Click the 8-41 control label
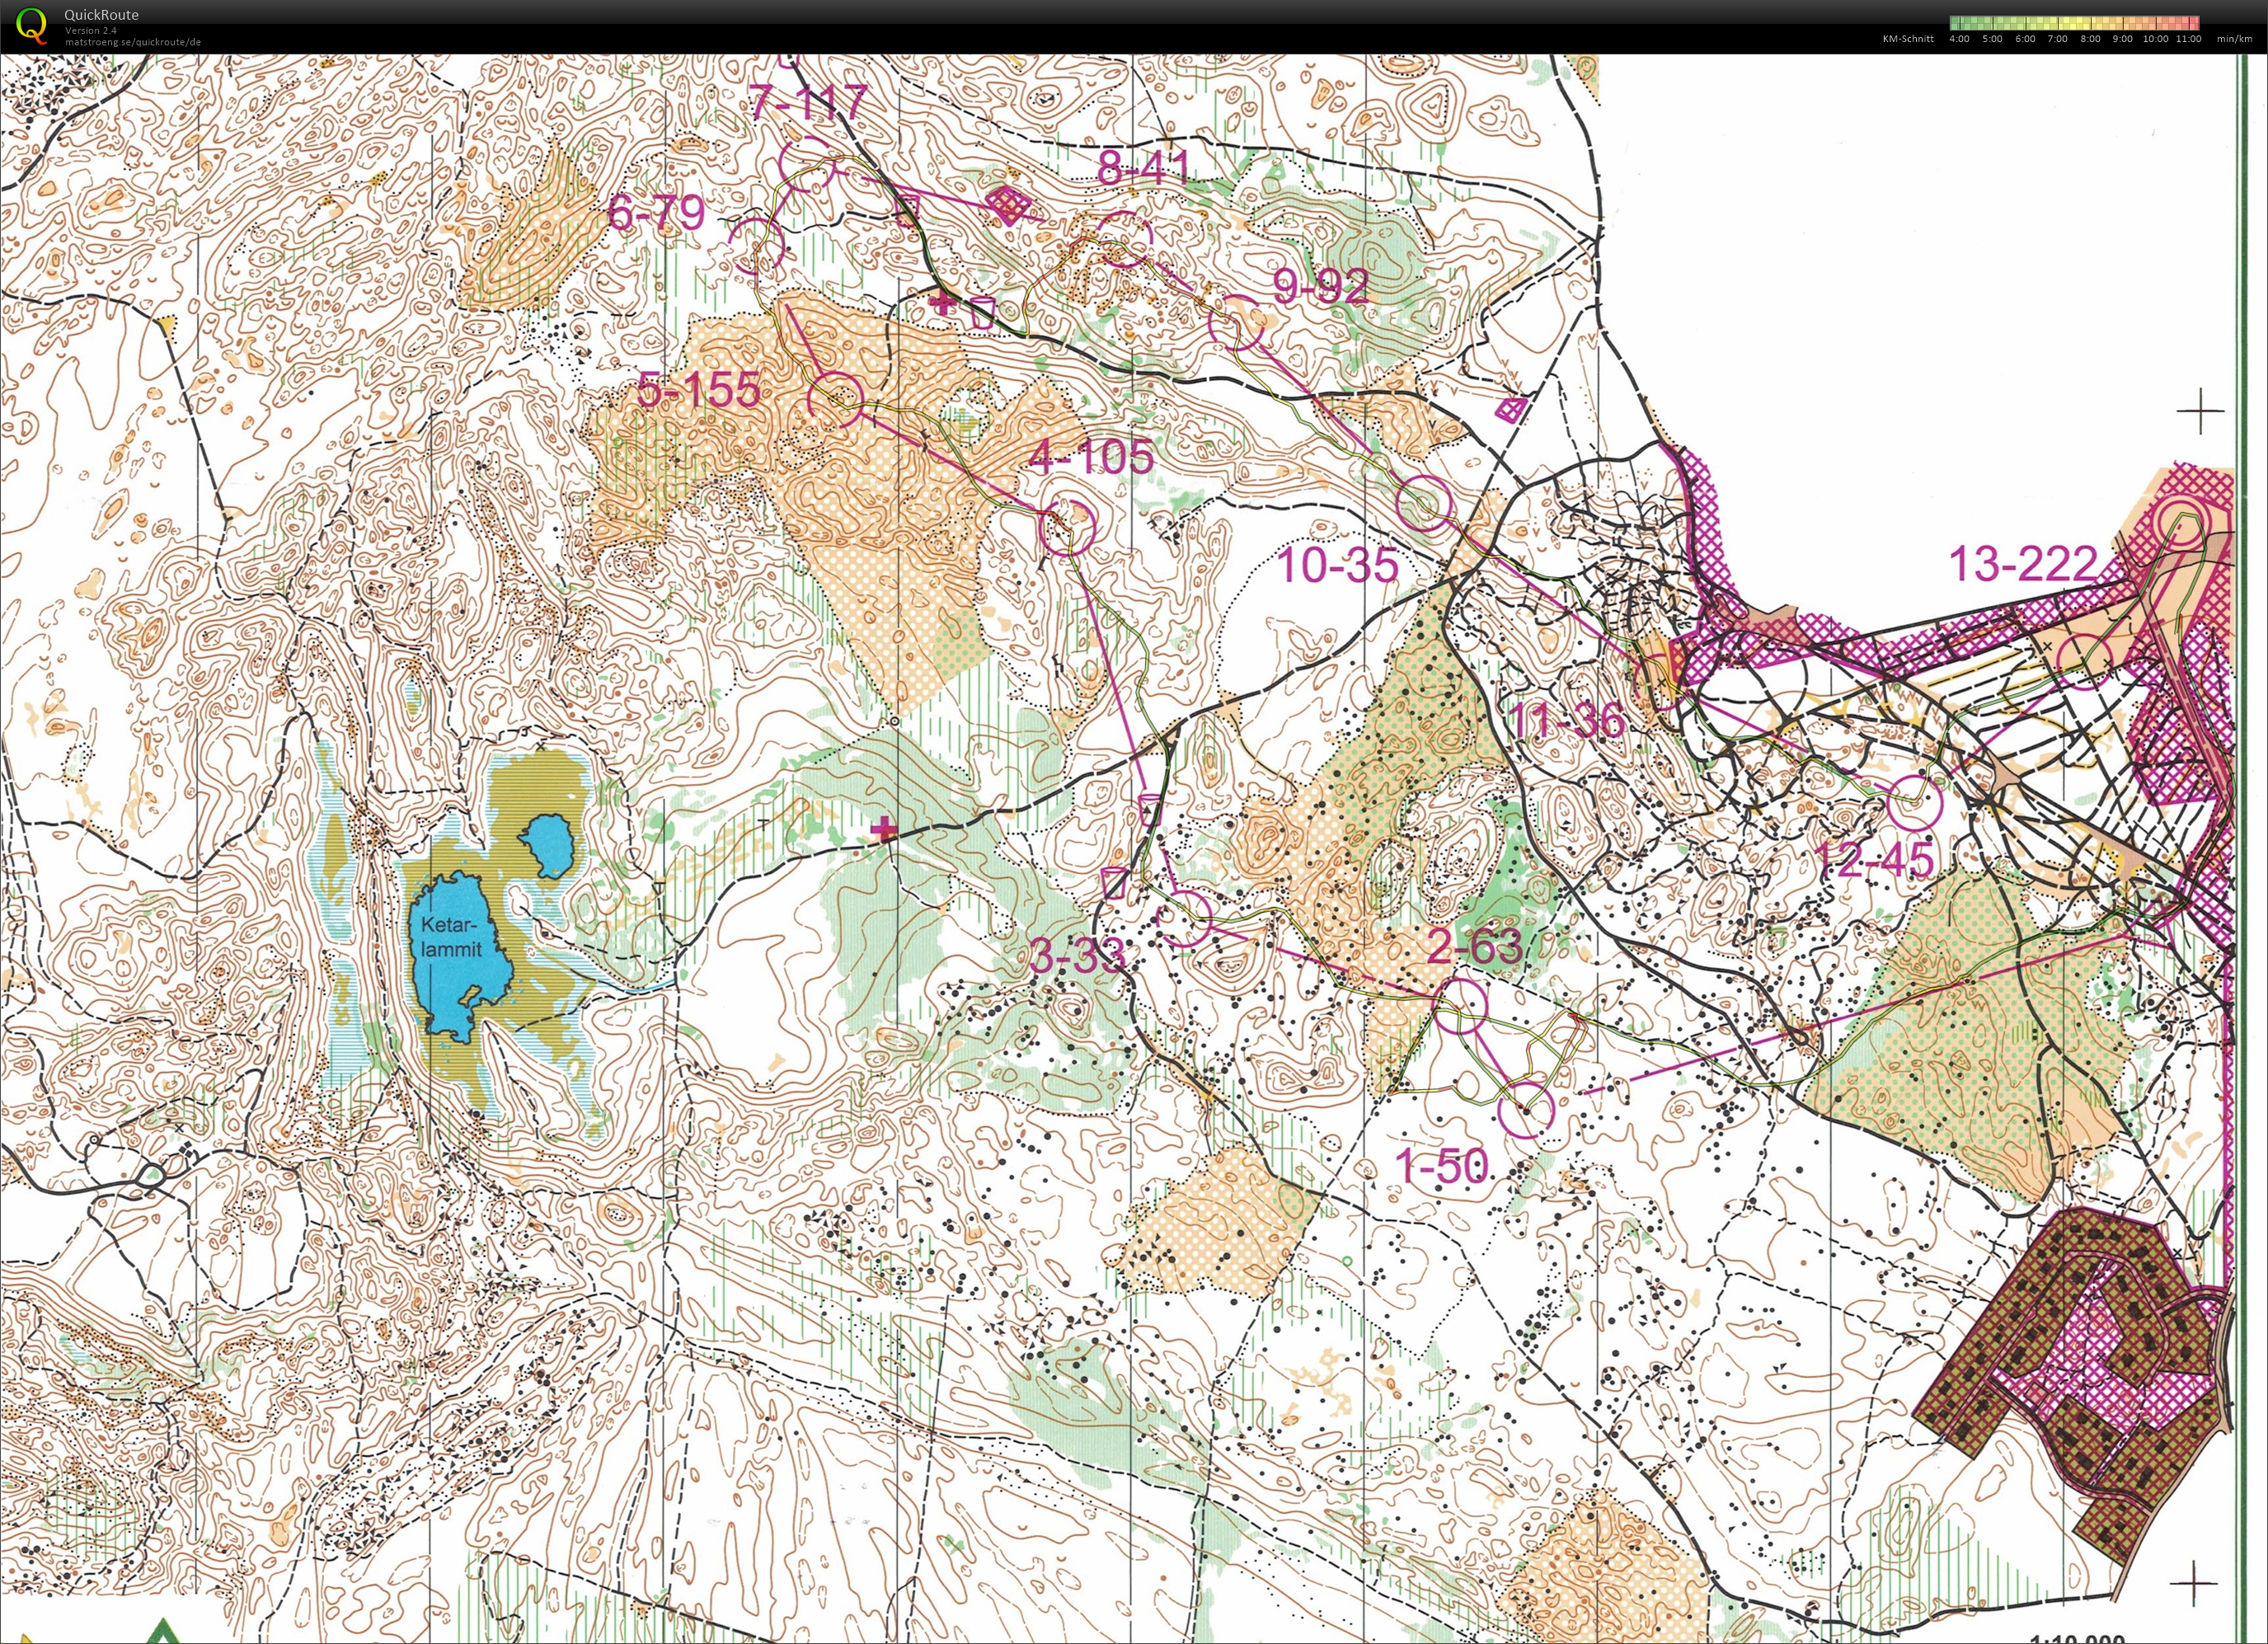This screenshot has height=1644, width=2268. (1143, 167)
